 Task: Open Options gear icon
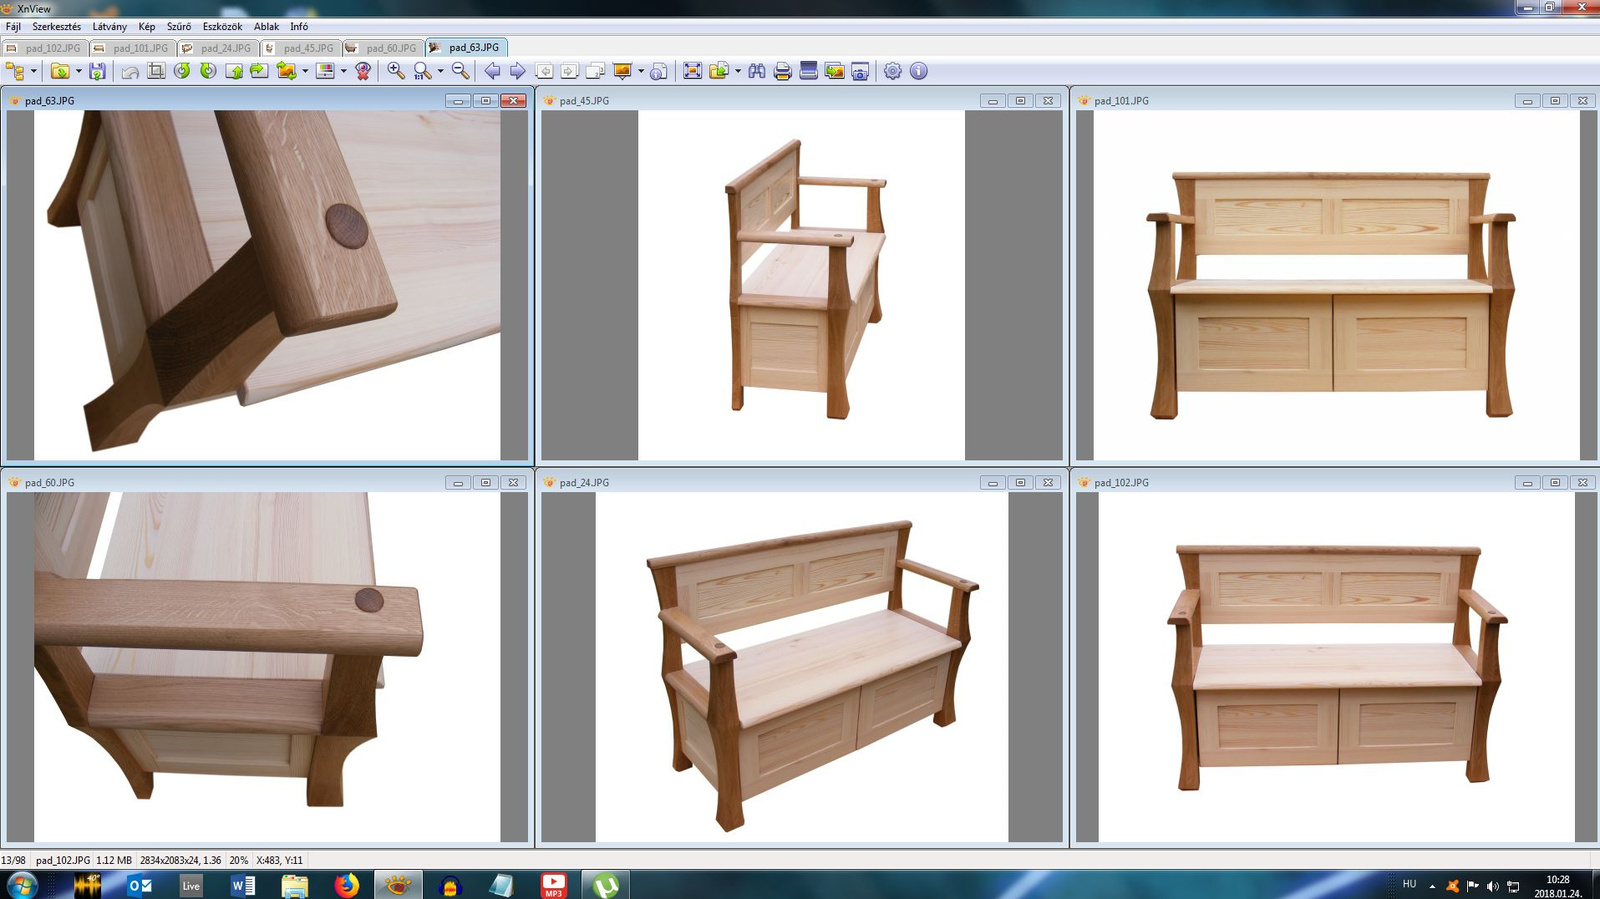pos(893,71)
